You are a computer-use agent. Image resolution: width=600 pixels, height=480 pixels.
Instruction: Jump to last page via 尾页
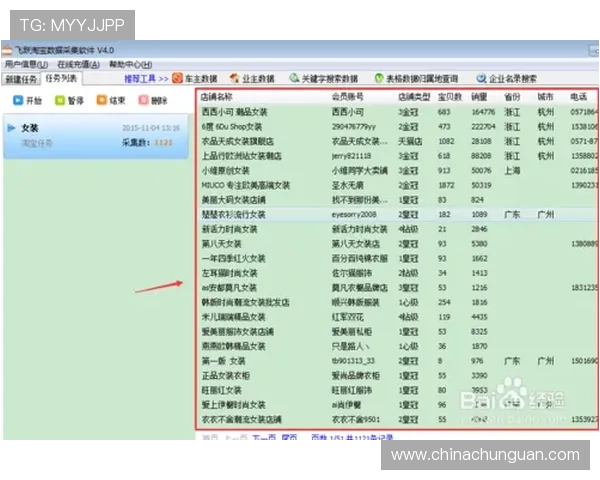[289, 437]
